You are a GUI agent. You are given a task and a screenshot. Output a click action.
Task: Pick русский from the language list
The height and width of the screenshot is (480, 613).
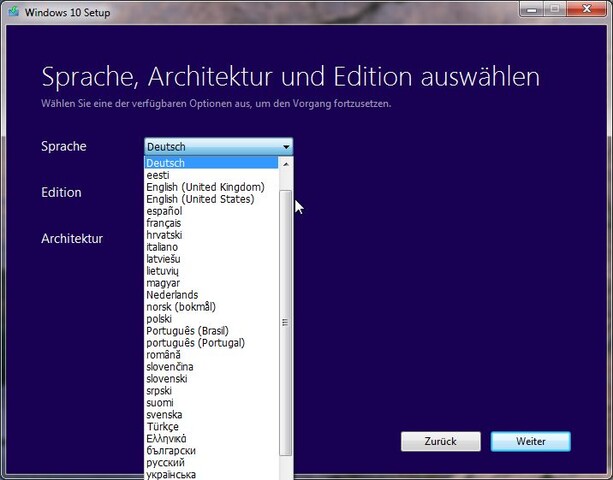coord(212,463)
